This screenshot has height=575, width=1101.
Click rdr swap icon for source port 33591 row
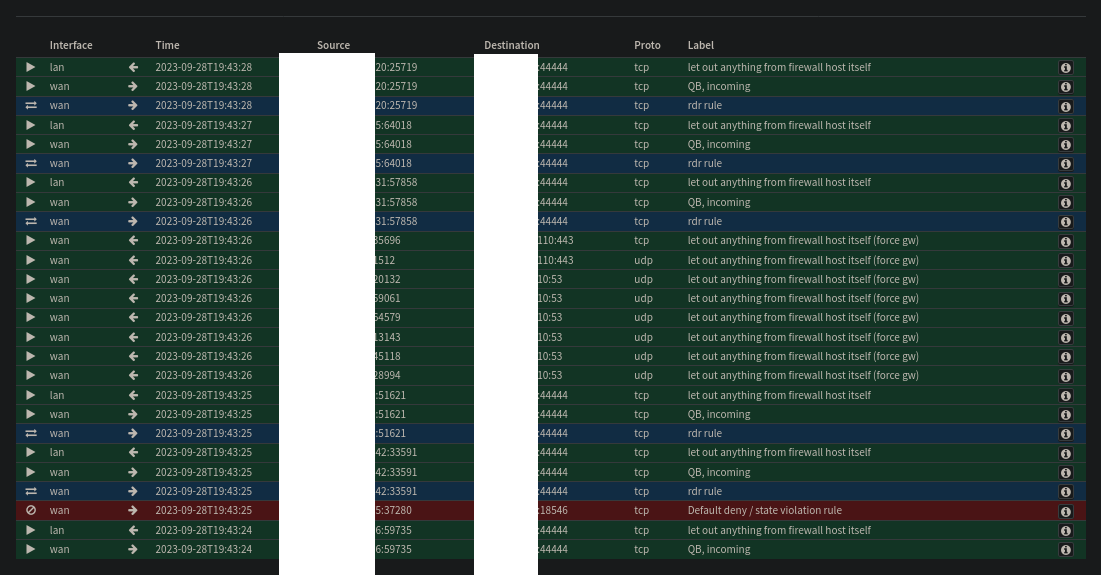coord(31,491)
